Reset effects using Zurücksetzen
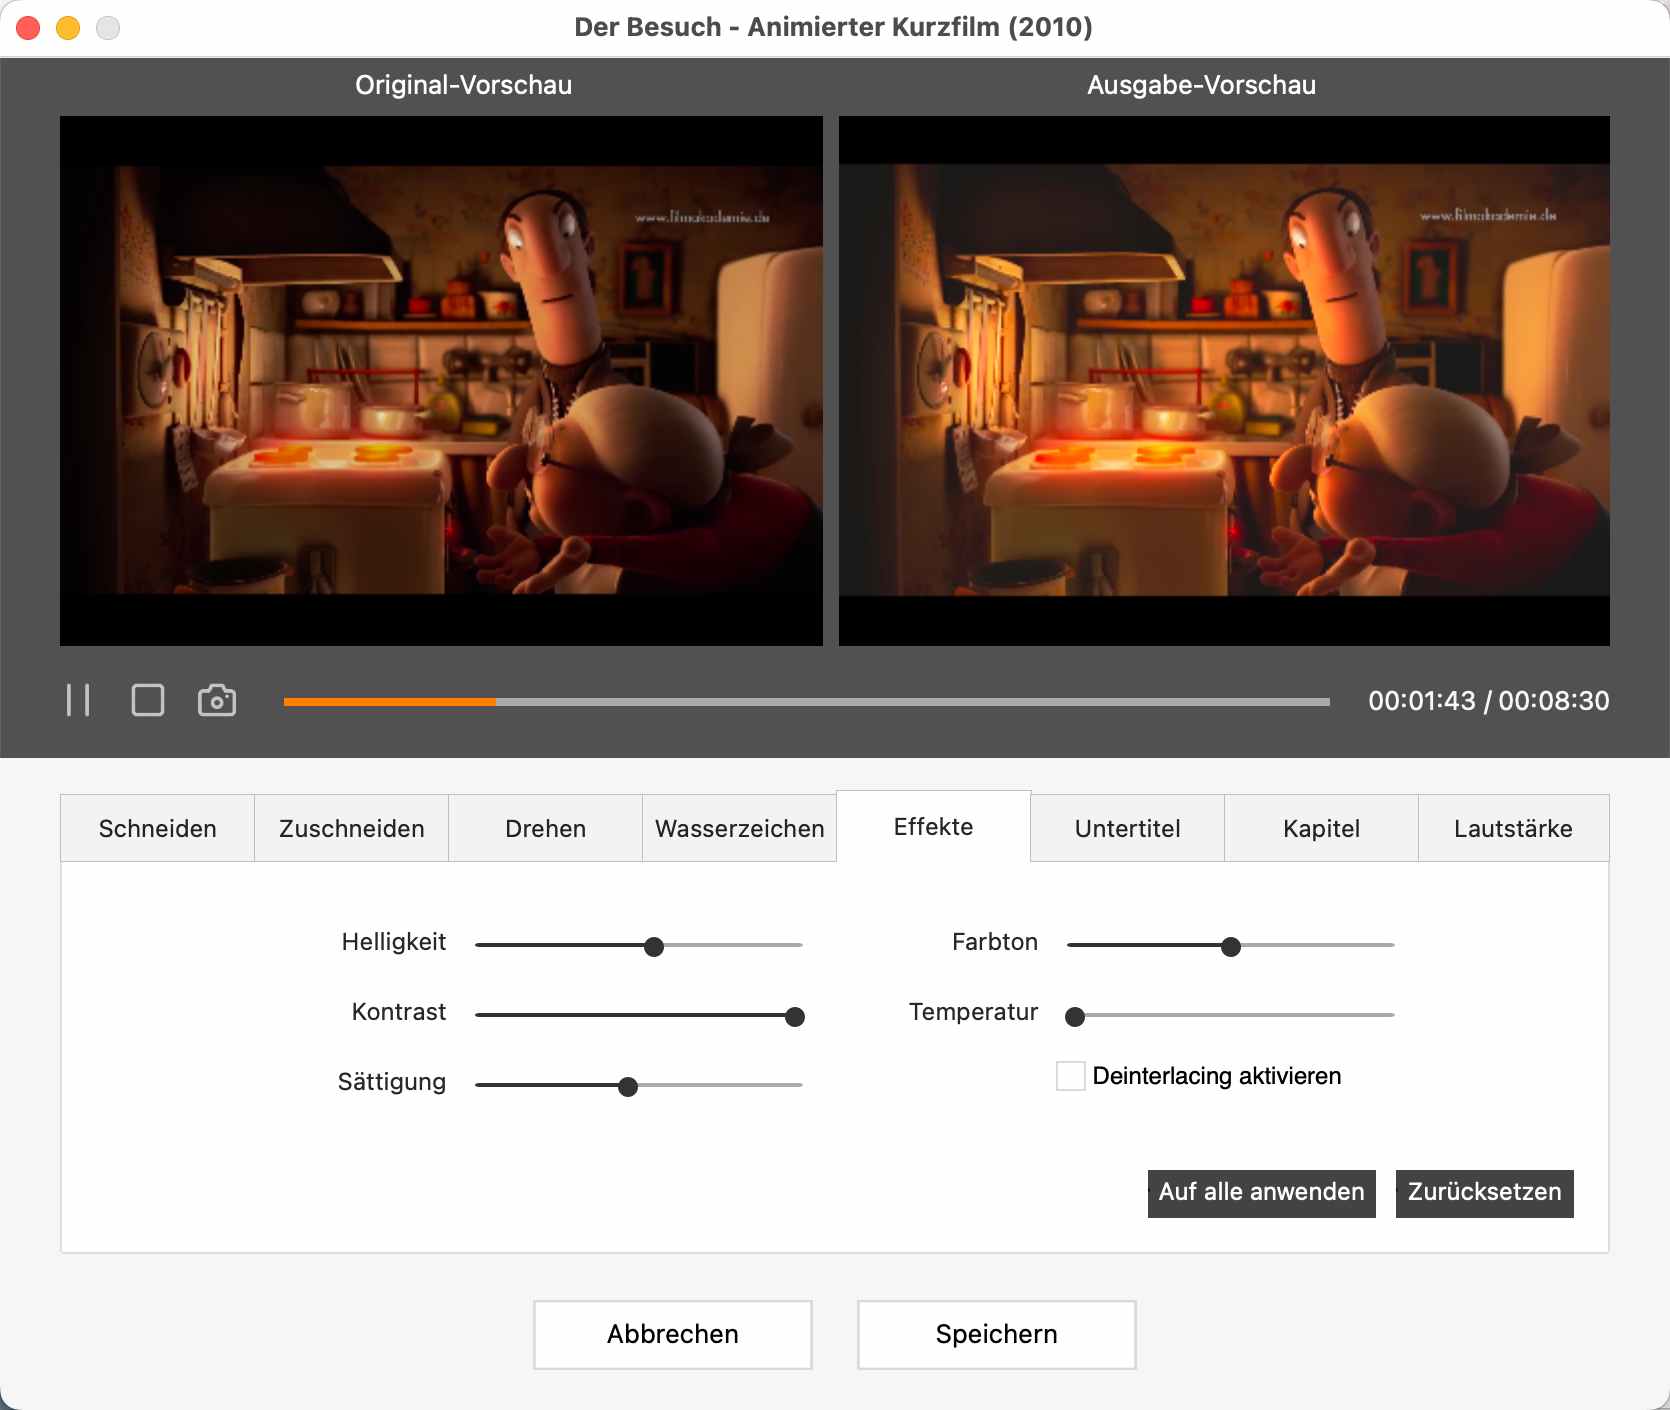Image resolution: width=1670 pixels, height=1410 pixels. 1484,1192
